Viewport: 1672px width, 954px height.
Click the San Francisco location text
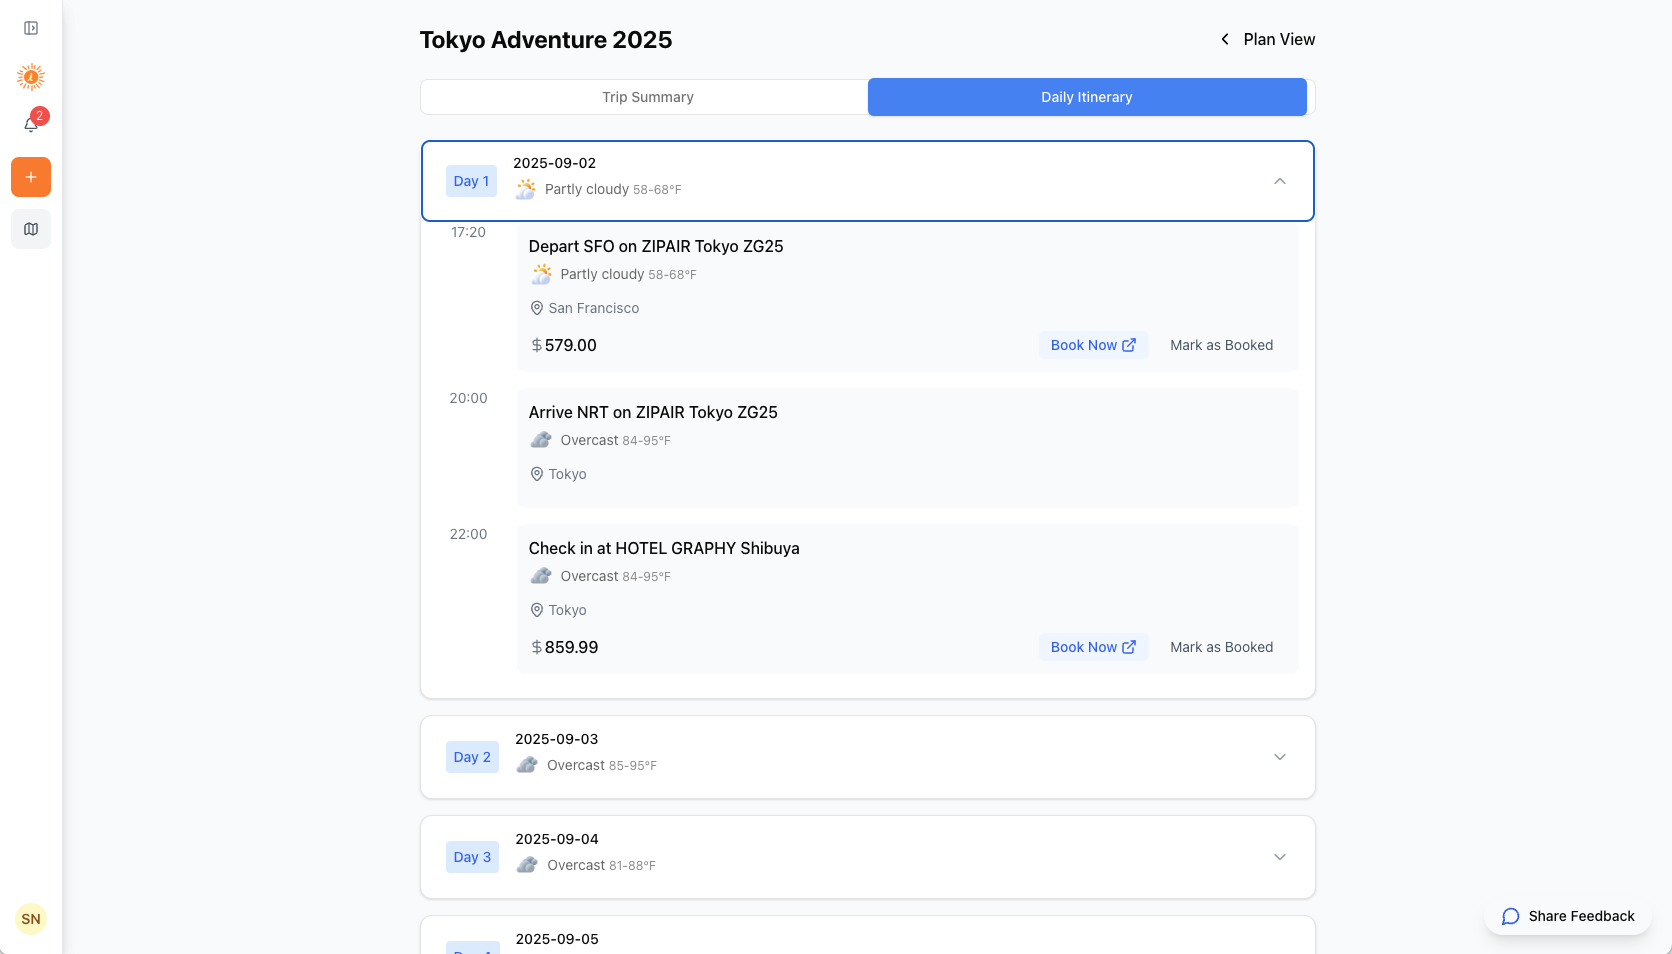pos(594,308)
